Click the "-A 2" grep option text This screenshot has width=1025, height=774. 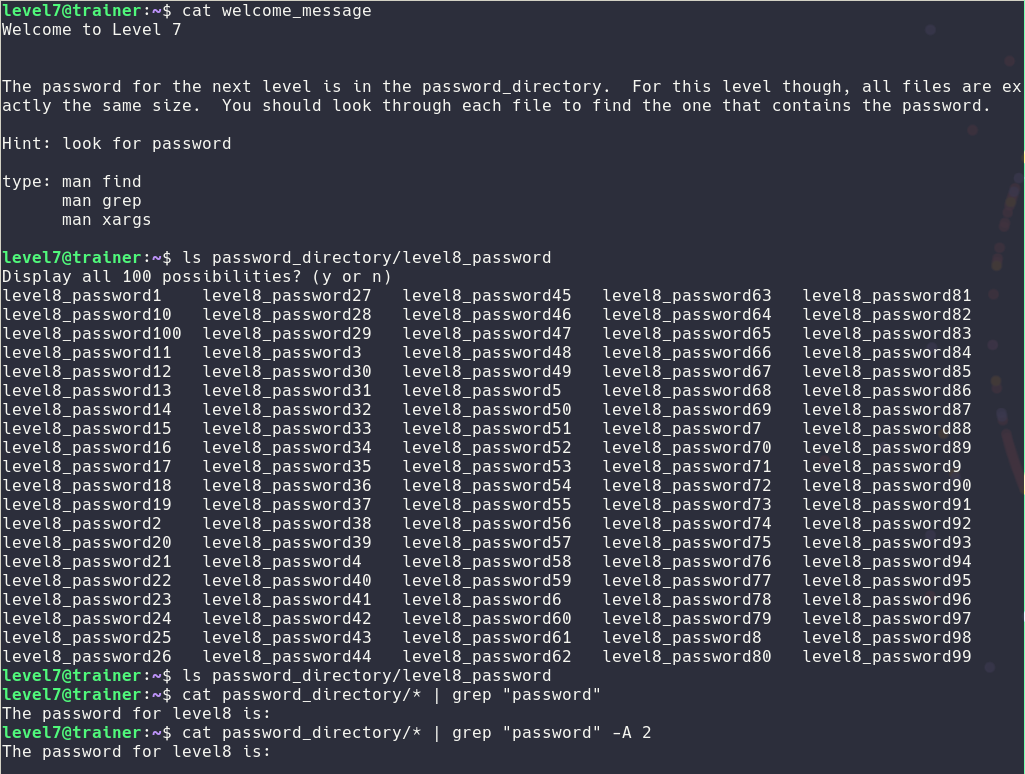(x=631, y=733)
